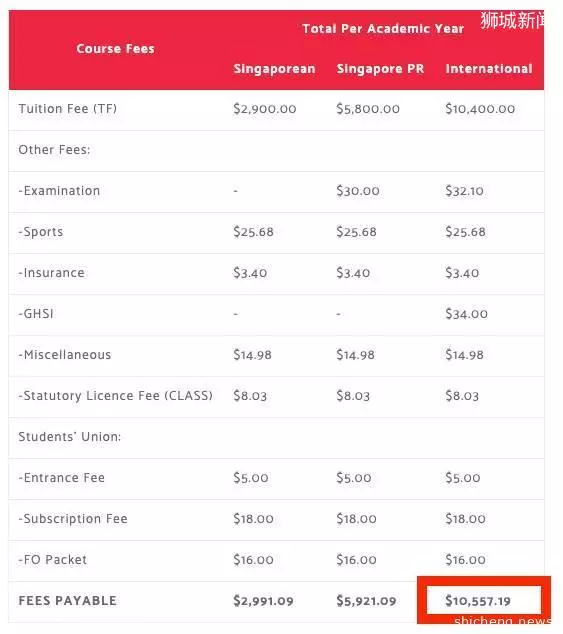The width and height of the screenshot is (563, 634).
Task: Click the $5,921.09 Singapore PR total
Action: coord(366,601)
